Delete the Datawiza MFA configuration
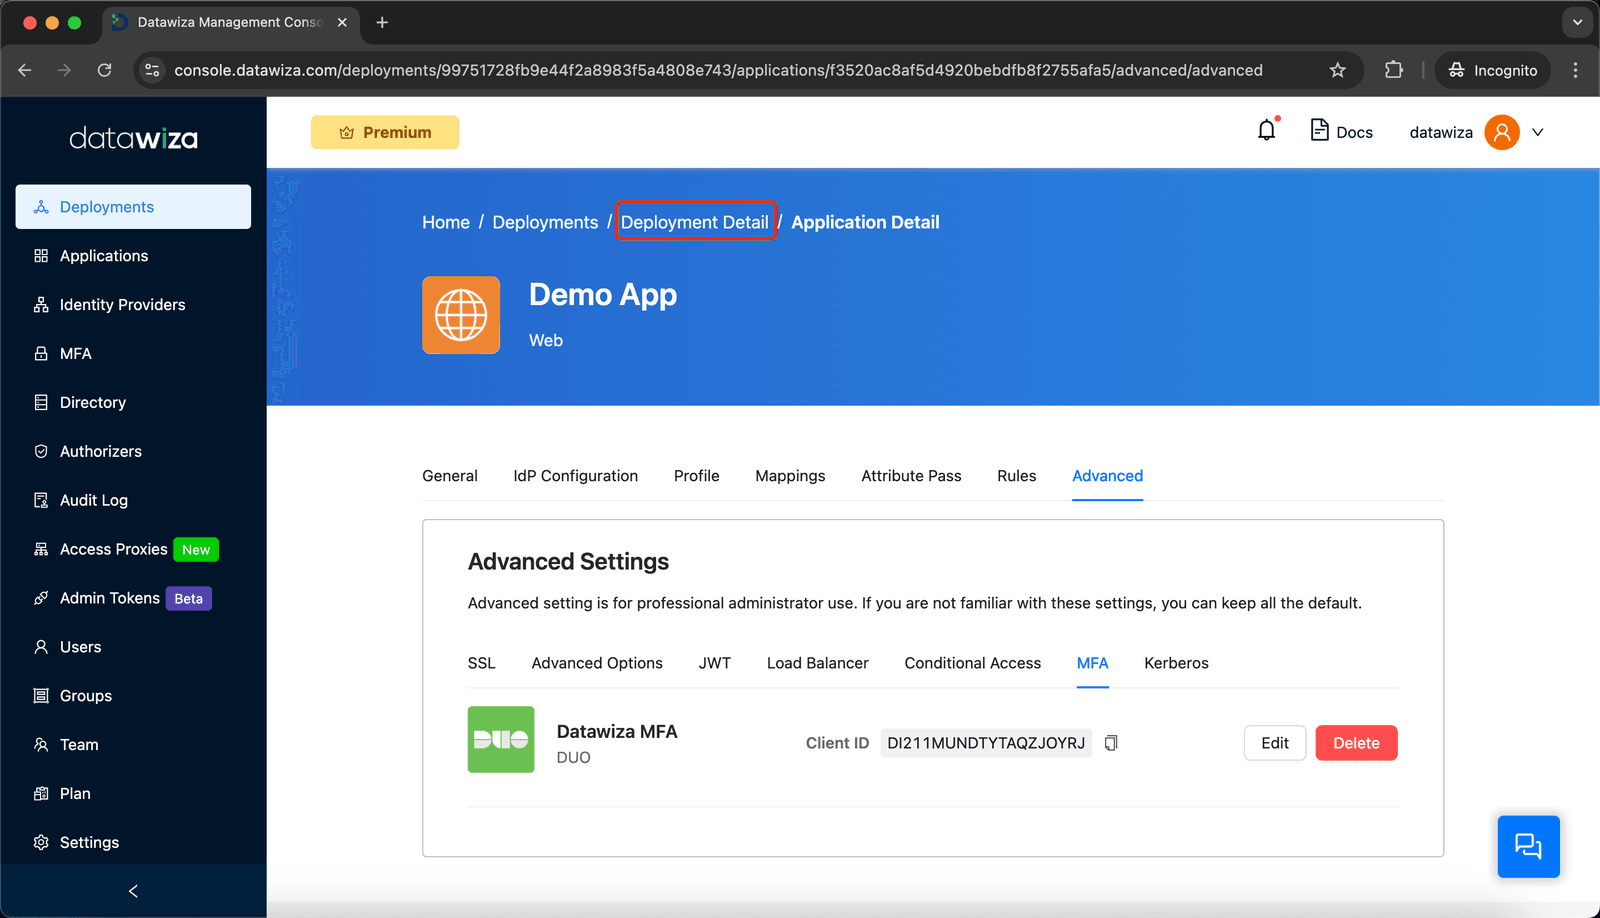This screenshot has height=918, width=1600. pyautogui.click(x=1357, y=743)
